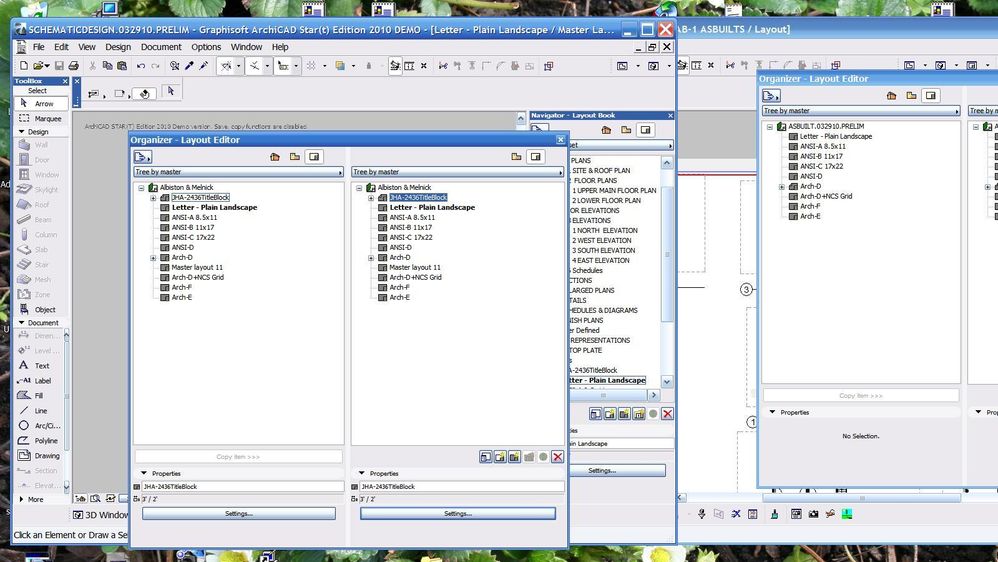Click red delete icon in Organizer right pane
This screenshot has width=998, height=562.
(x=558, y=457)
